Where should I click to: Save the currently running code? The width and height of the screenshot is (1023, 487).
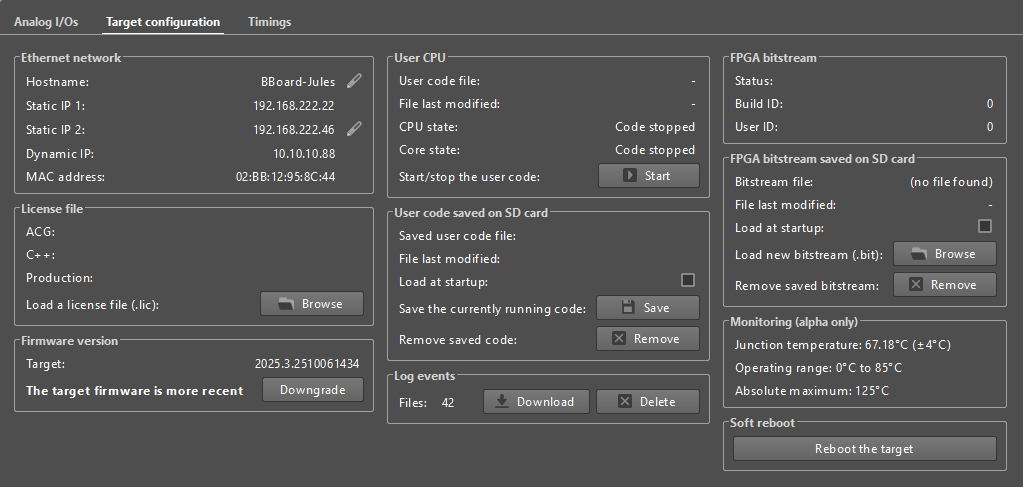click(x=647, y=307)
